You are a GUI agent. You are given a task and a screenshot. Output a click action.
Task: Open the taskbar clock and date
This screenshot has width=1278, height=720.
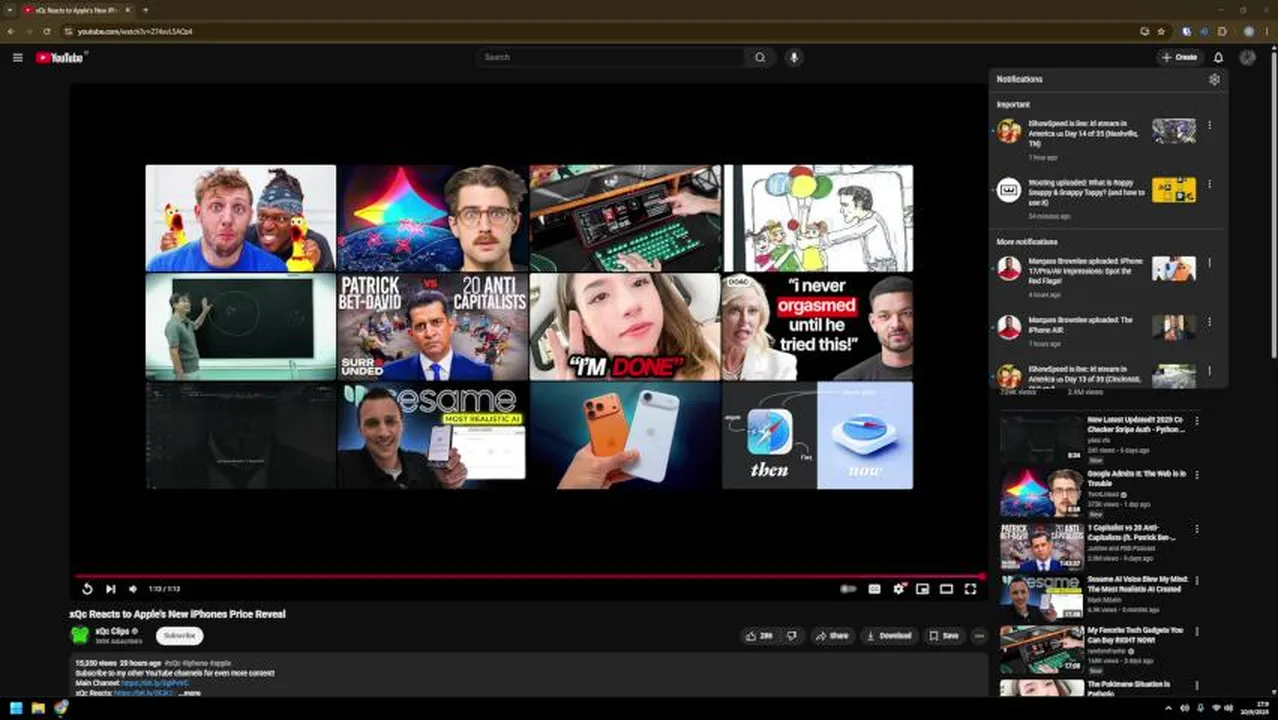[1256, 708]
